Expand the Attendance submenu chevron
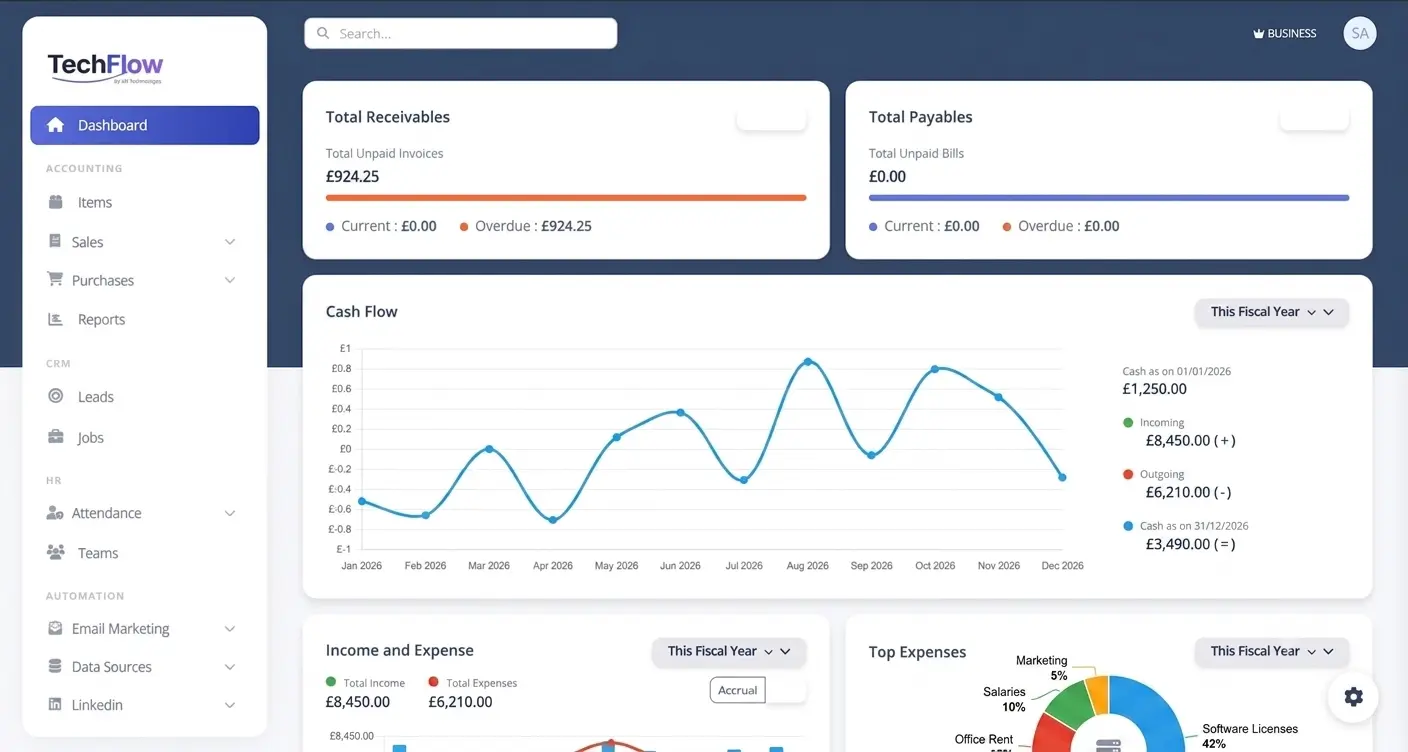This screenshot has height=752, width=1408. pyautogui.click(x=230, y=513)
